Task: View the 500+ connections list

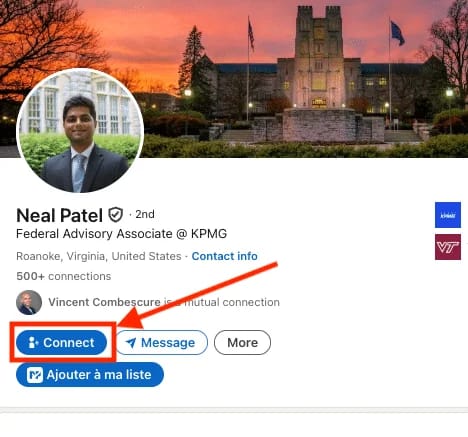Action: pos(64,276)
